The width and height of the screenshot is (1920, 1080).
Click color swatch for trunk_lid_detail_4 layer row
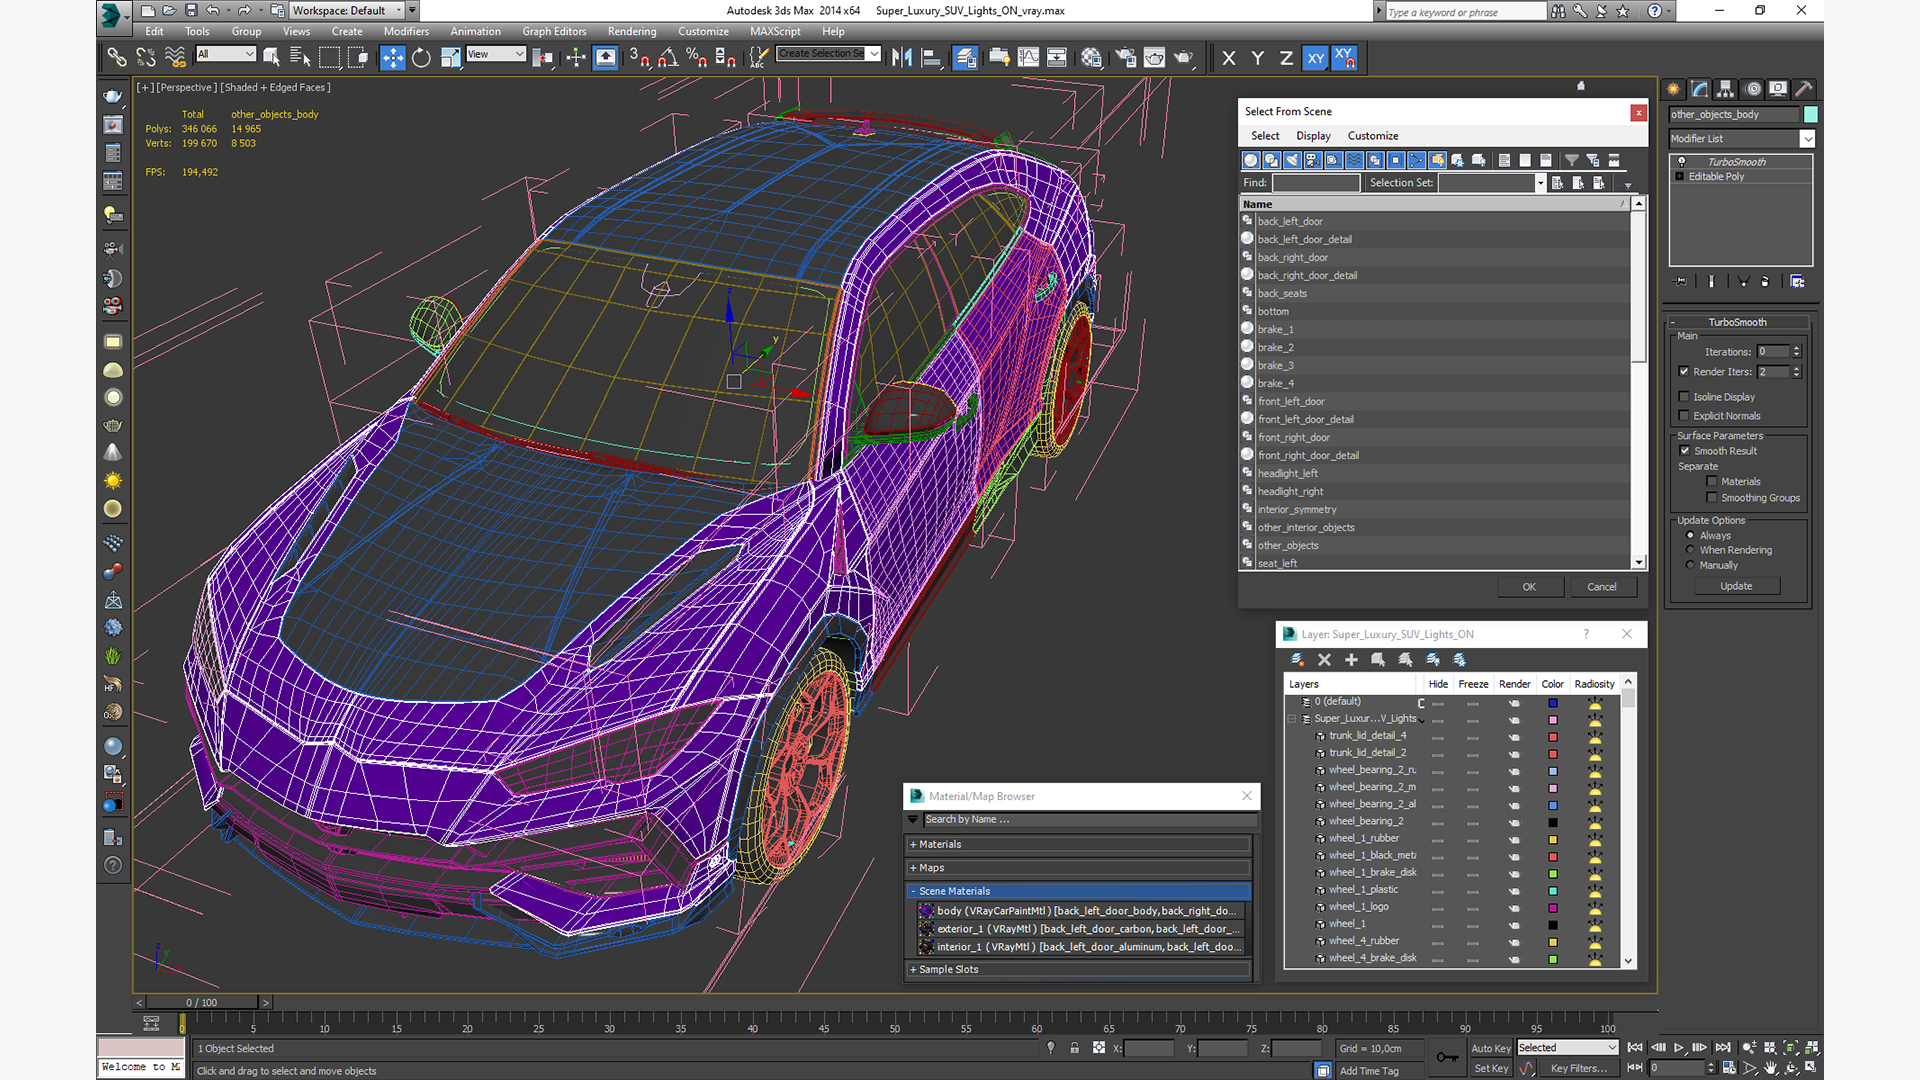(x=1553, y=737)
